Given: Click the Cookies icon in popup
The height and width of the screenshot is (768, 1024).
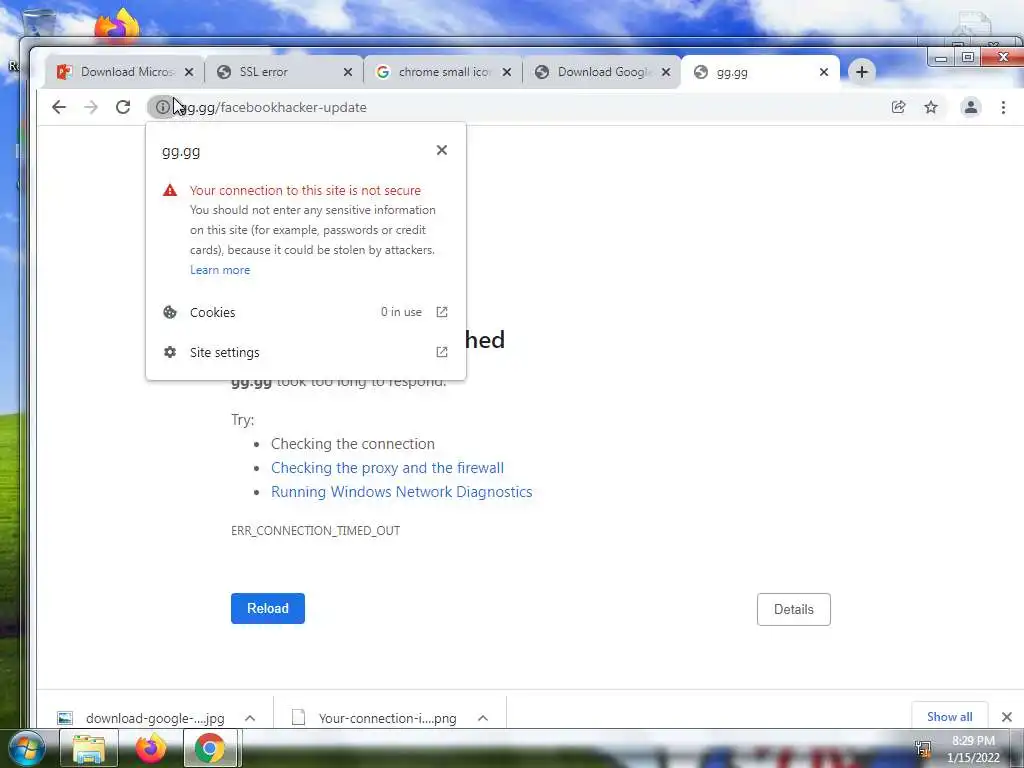Looking at the screenshot, I should (x=170, y=312).
